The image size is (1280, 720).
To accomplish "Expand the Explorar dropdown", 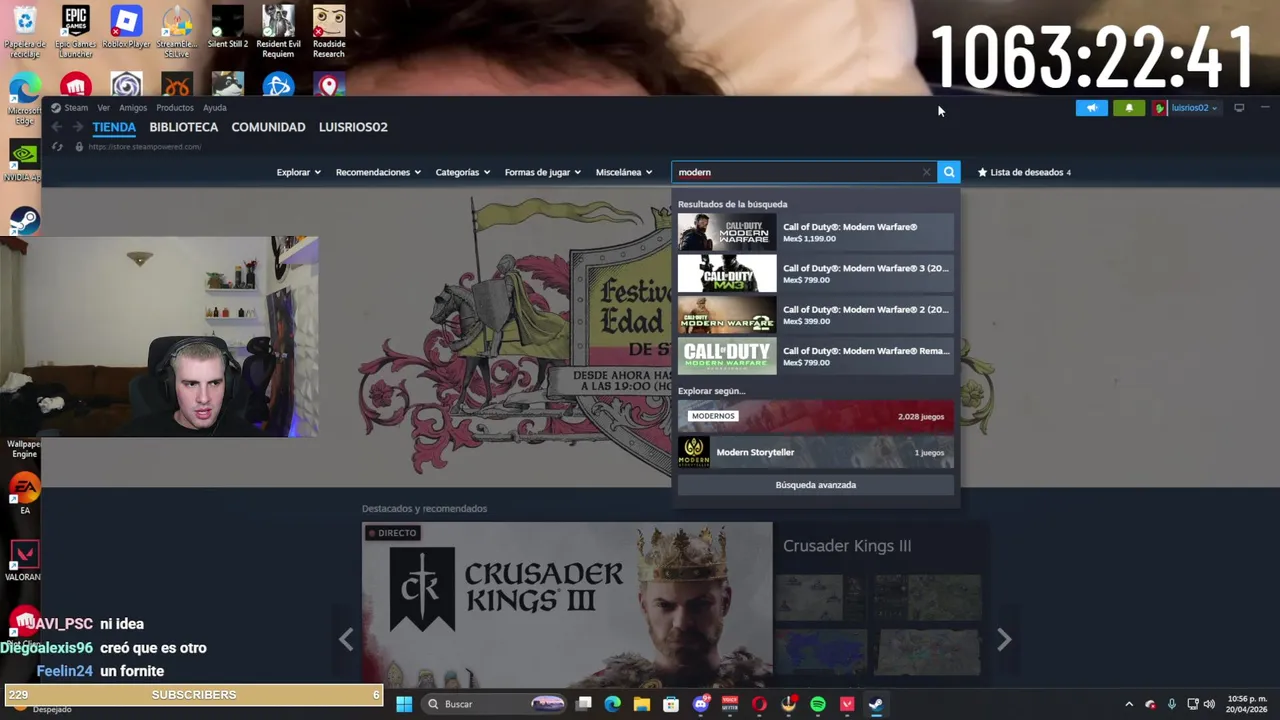I will (298, 172).
